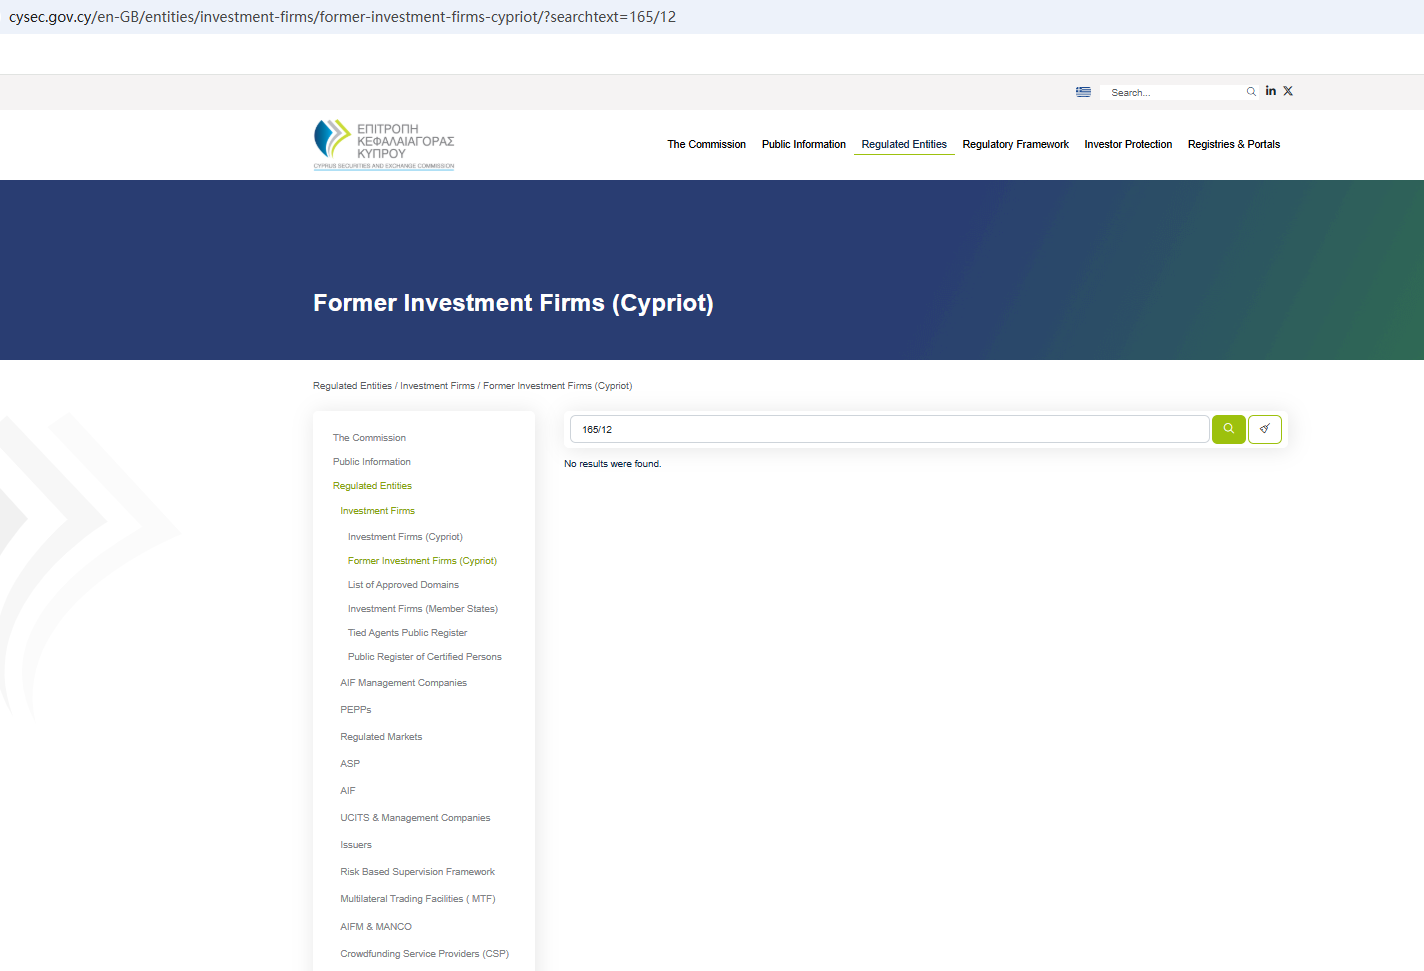The width and height of the screenshot is (1424, 971).
Task: Click the firm search field containing 165/12
Action: click(x=890, y=429)
